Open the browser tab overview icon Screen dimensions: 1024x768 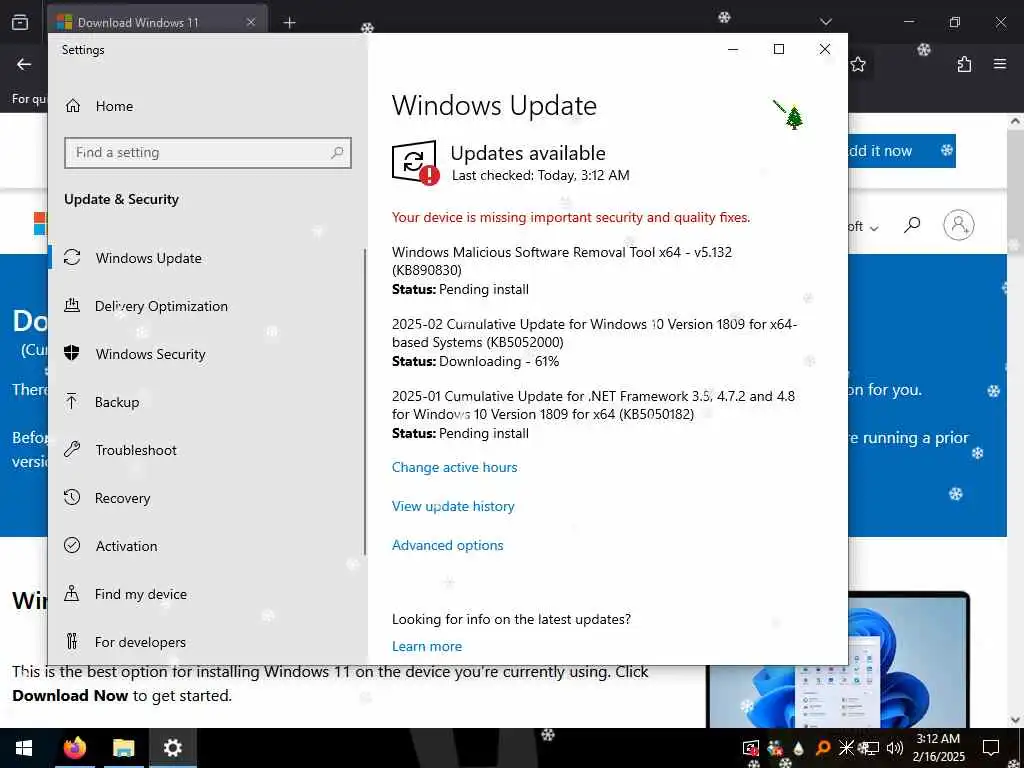tap(20, 23)
